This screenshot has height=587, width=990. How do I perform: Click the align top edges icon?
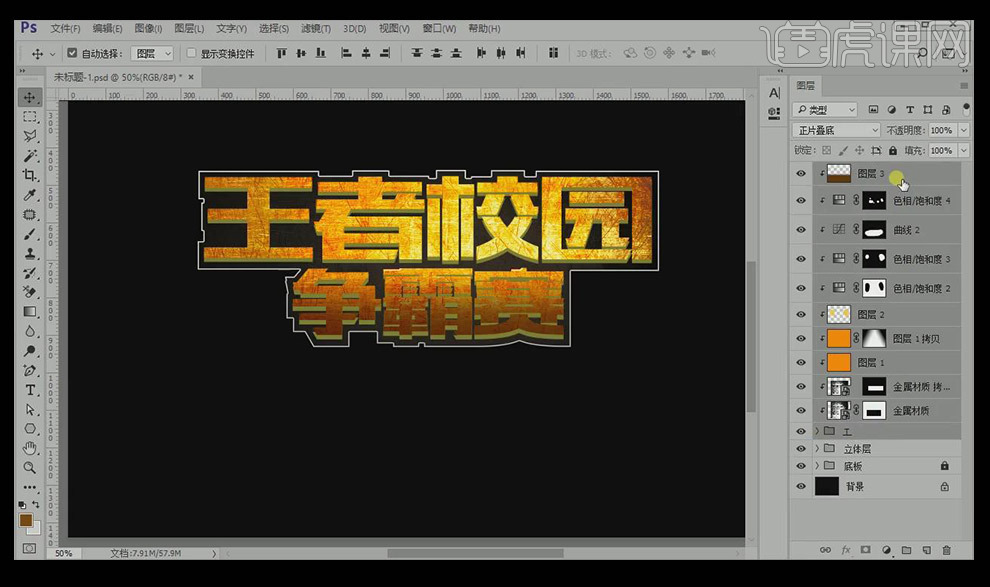282,54
